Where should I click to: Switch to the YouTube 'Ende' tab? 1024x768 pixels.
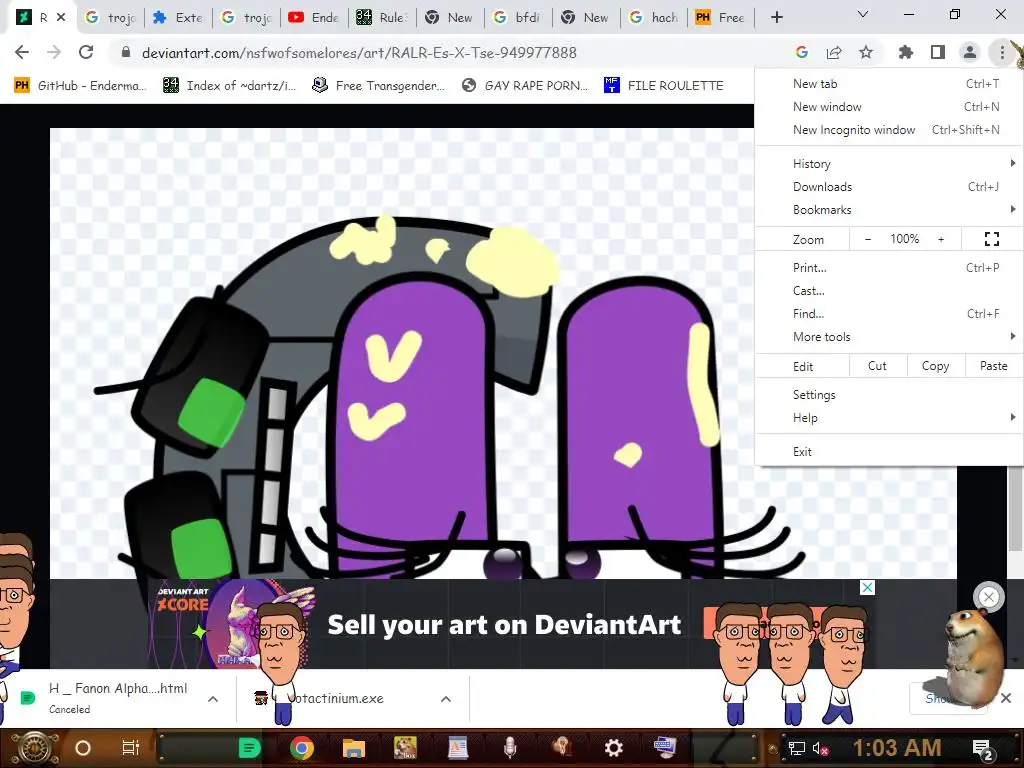coord(314,18)
